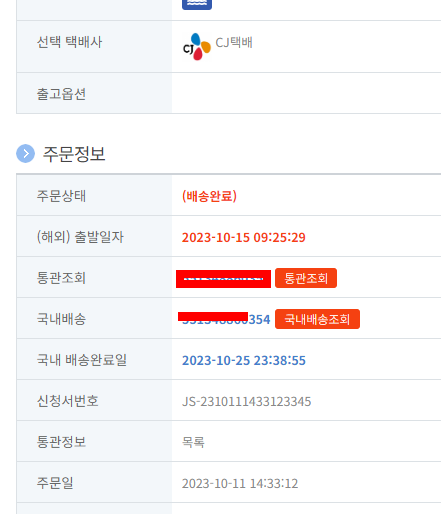Click the 배송완료 order status text
Image resolution: width=441 pixels, height=514 pixels.
[x=209, y=196]
